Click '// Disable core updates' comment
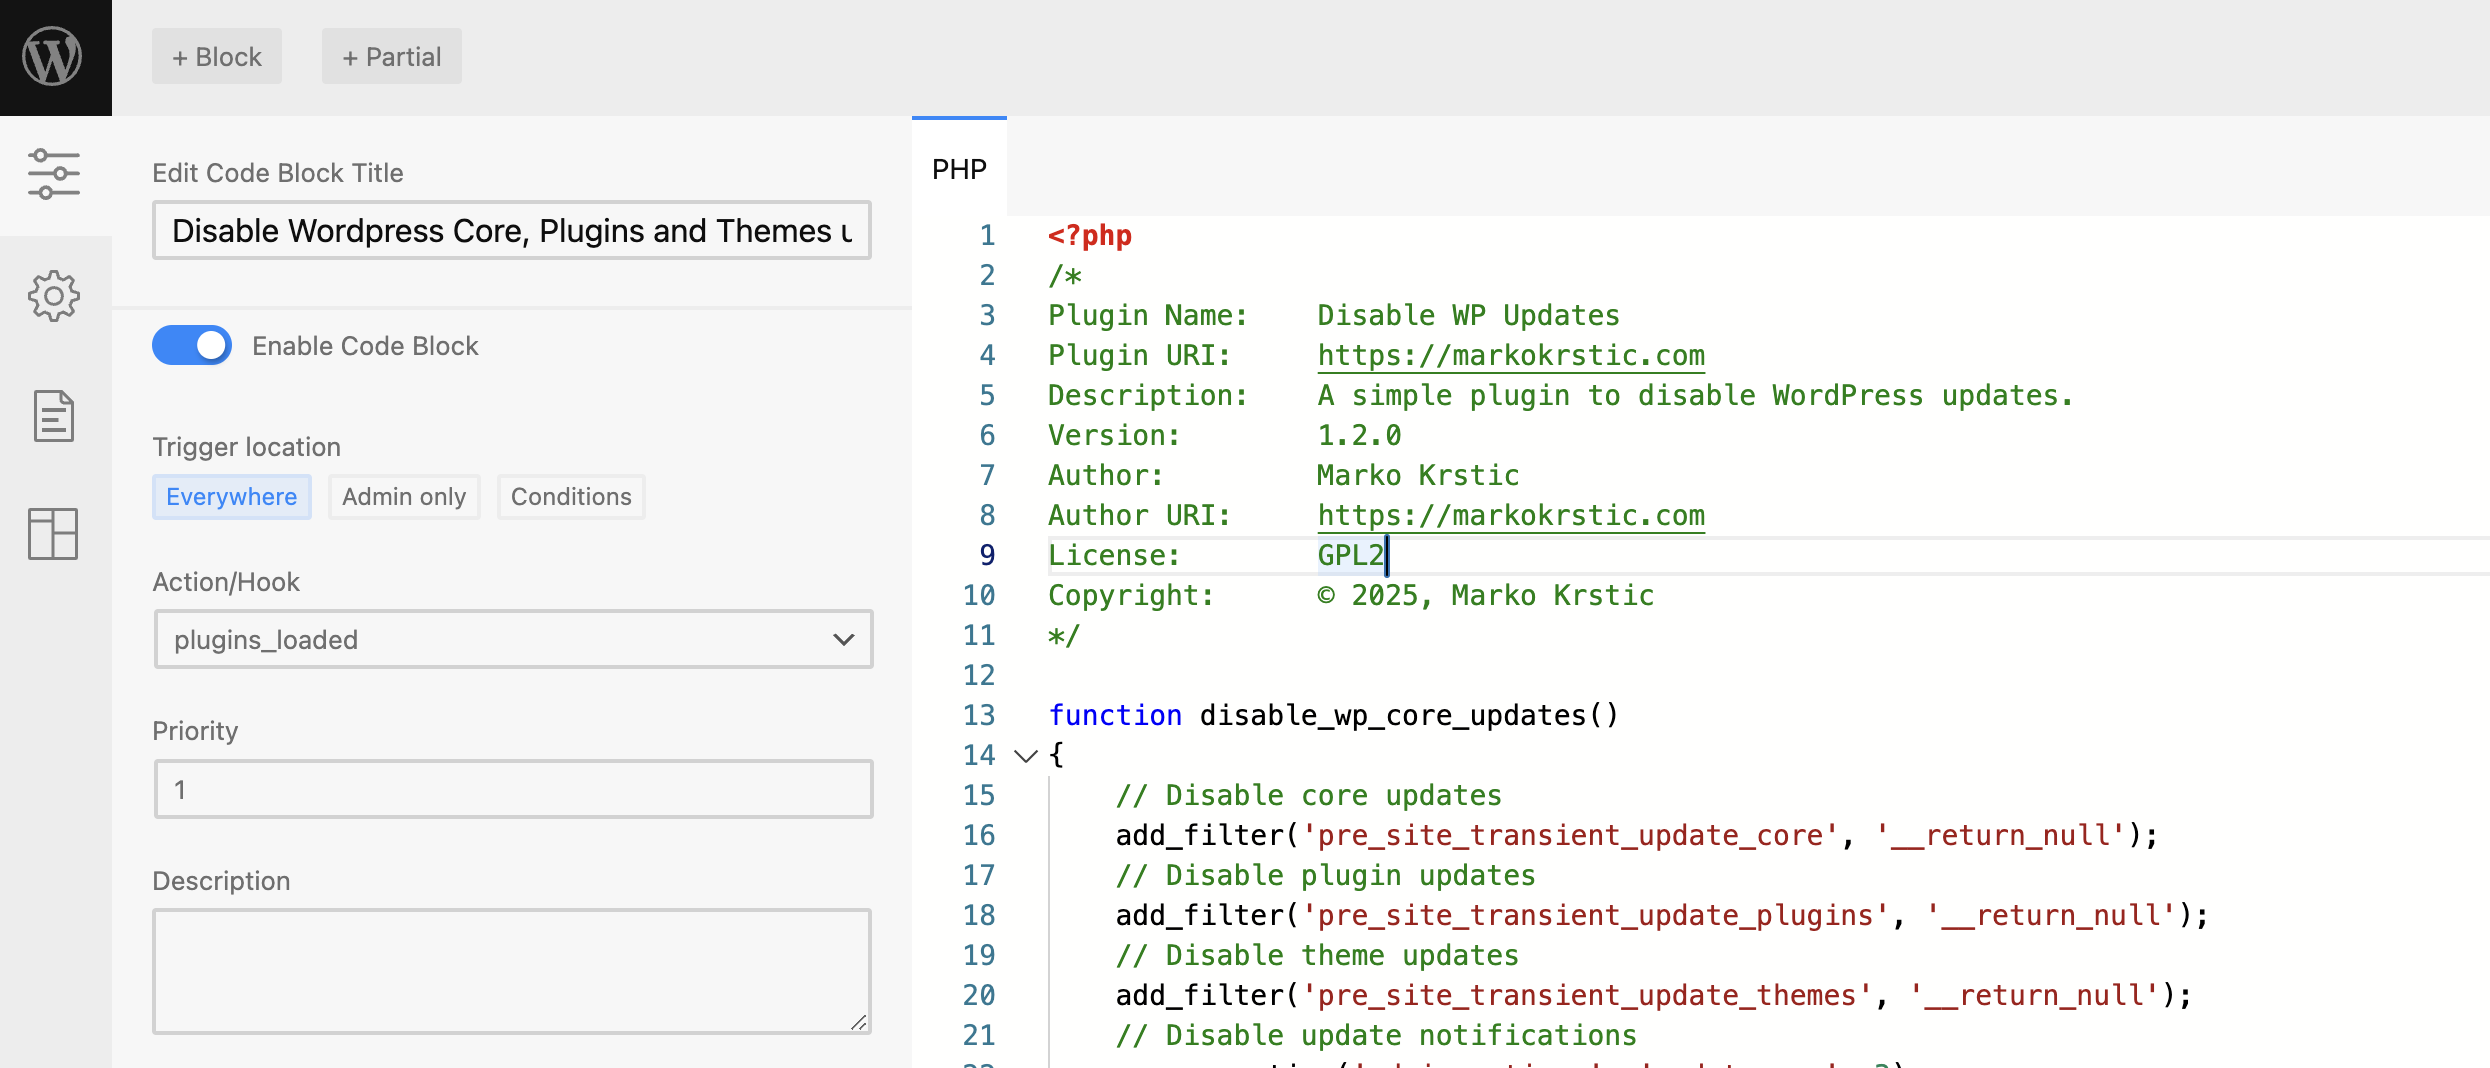Screen dimensions: 2490x1068 point(1309,795)
